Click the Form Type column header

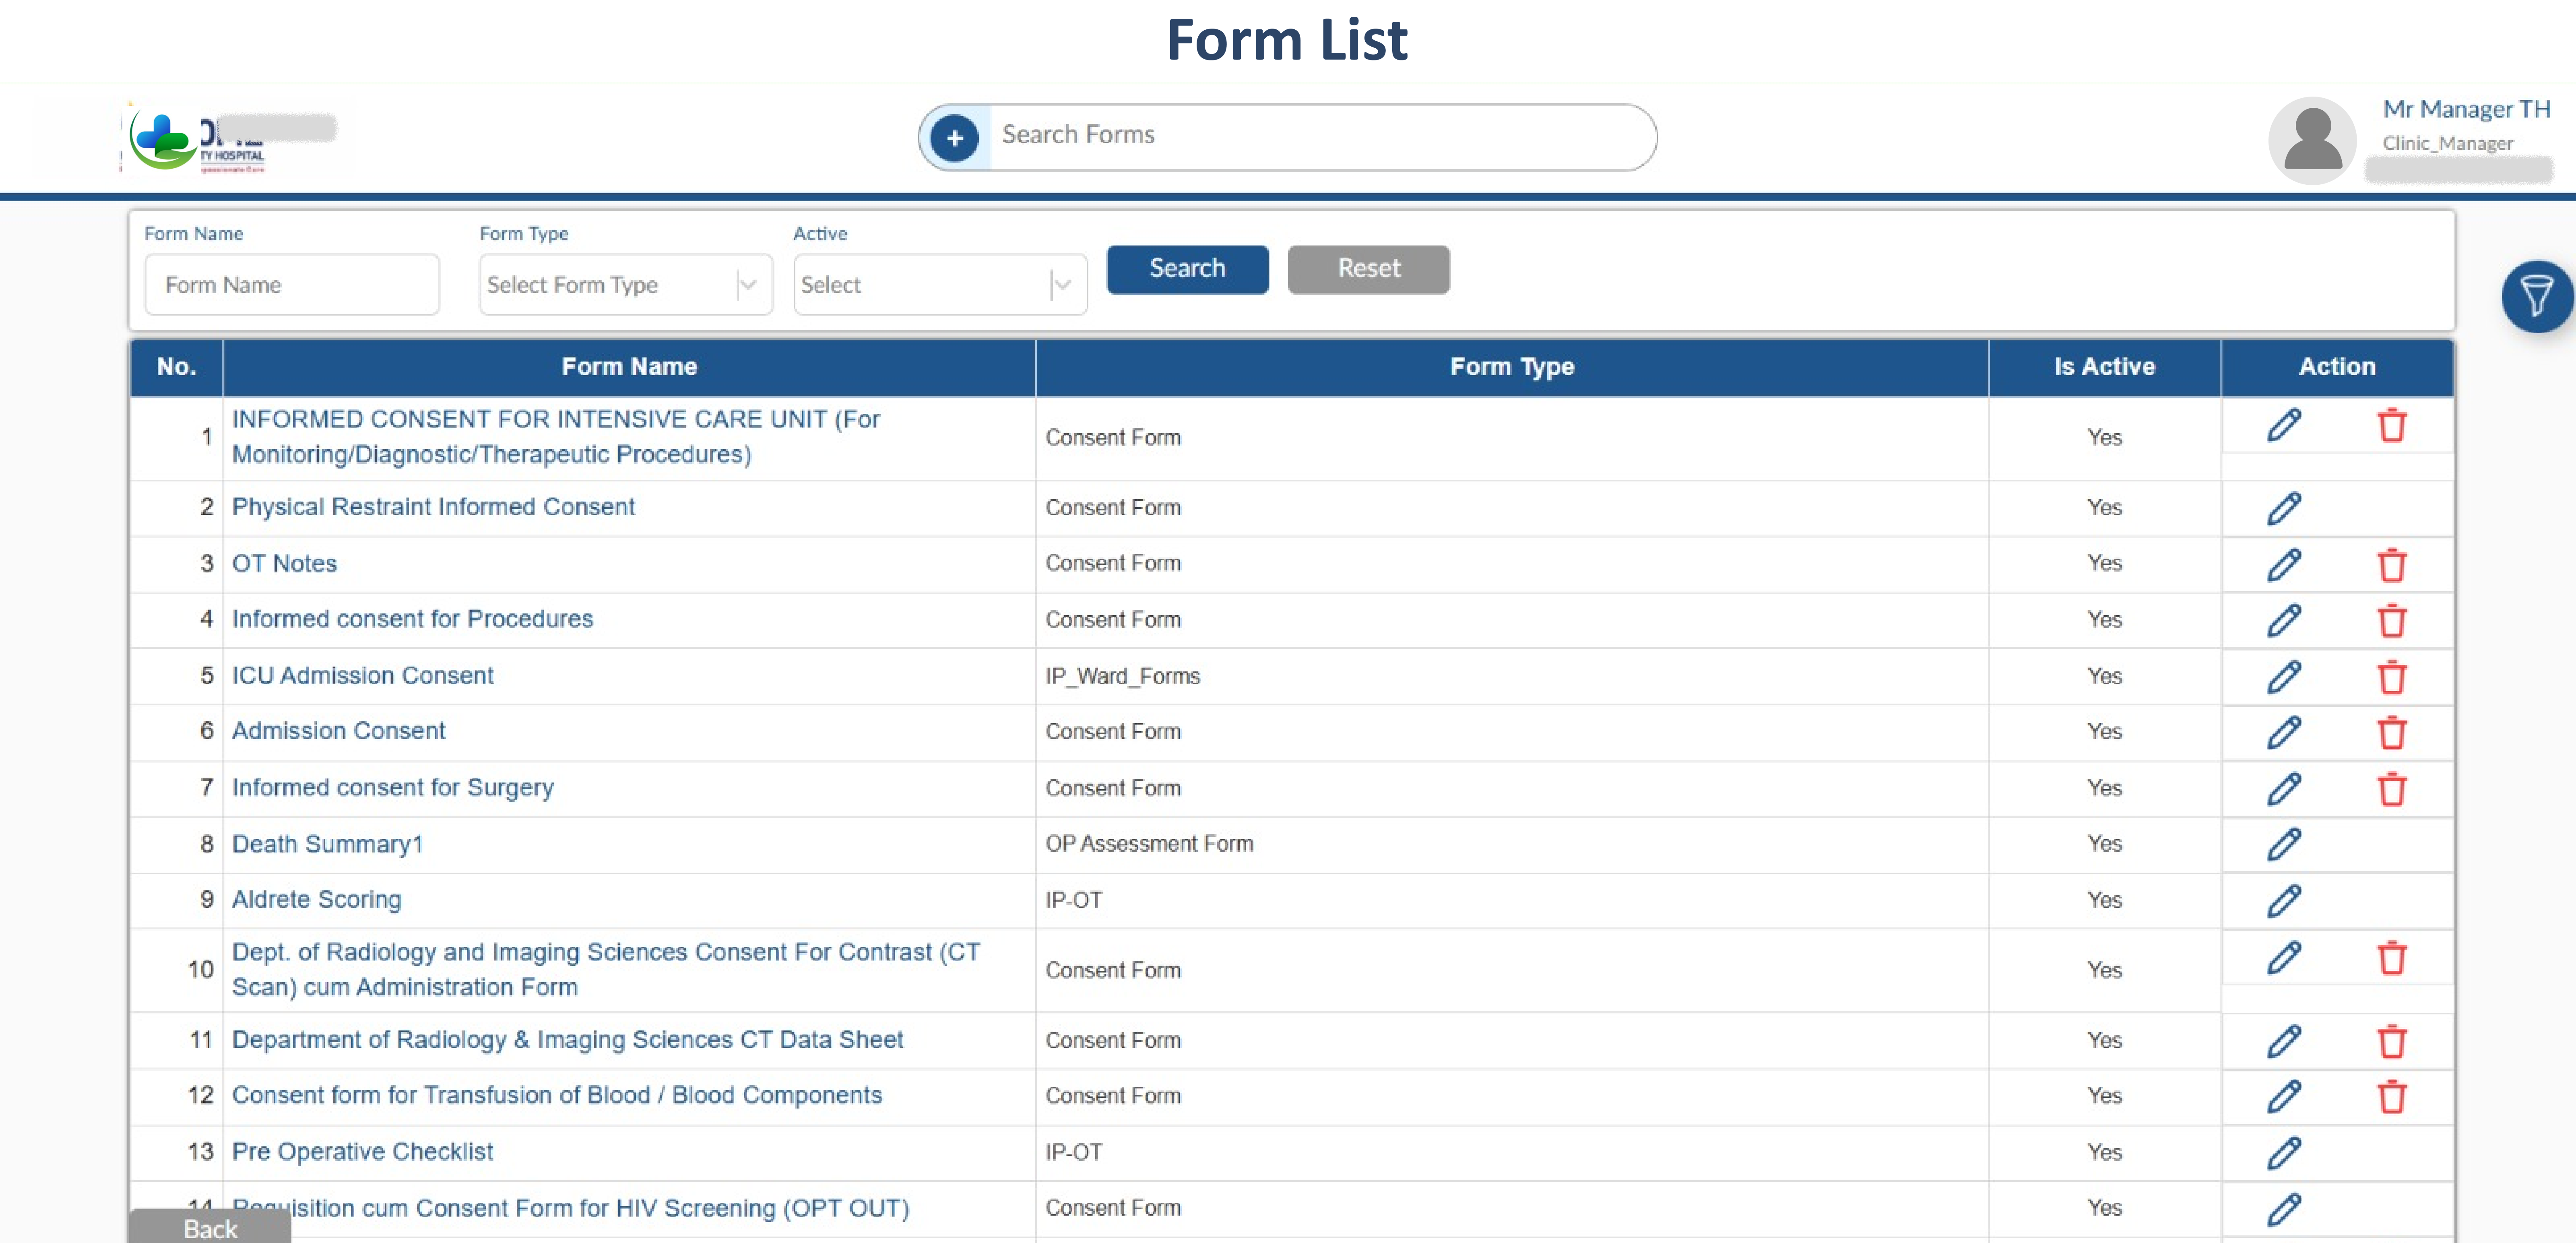(1512, 367)
